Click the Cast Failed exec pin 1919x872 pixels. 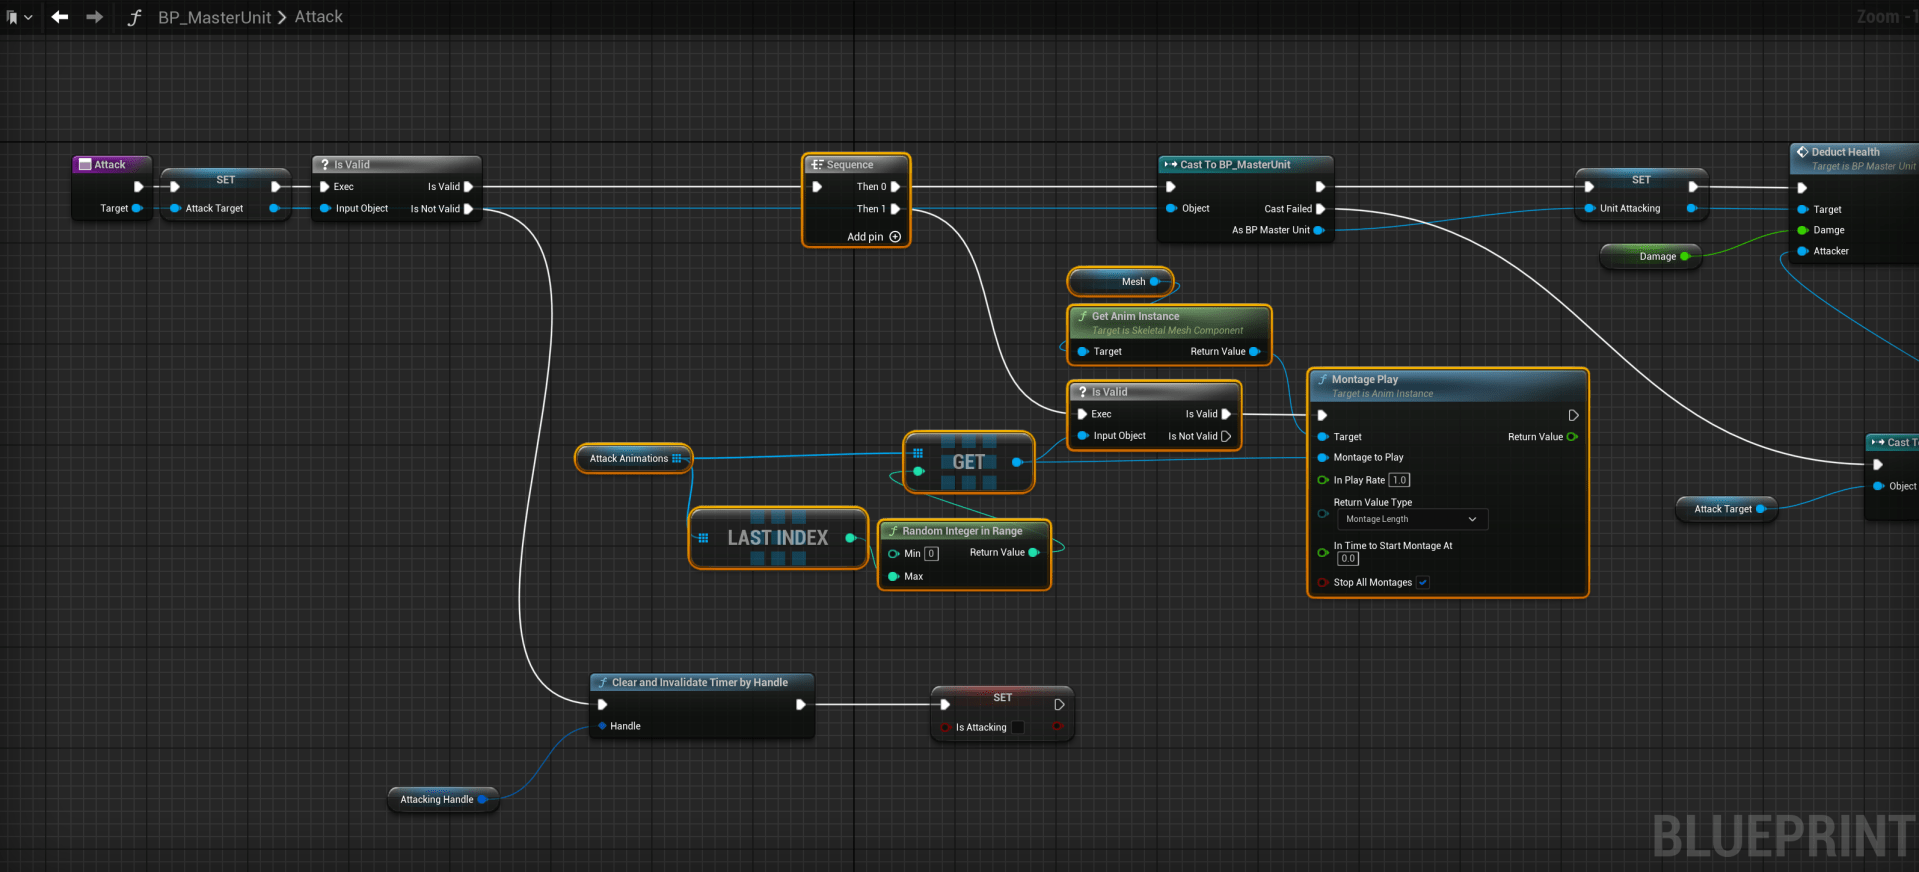(x=1320, y=209)
